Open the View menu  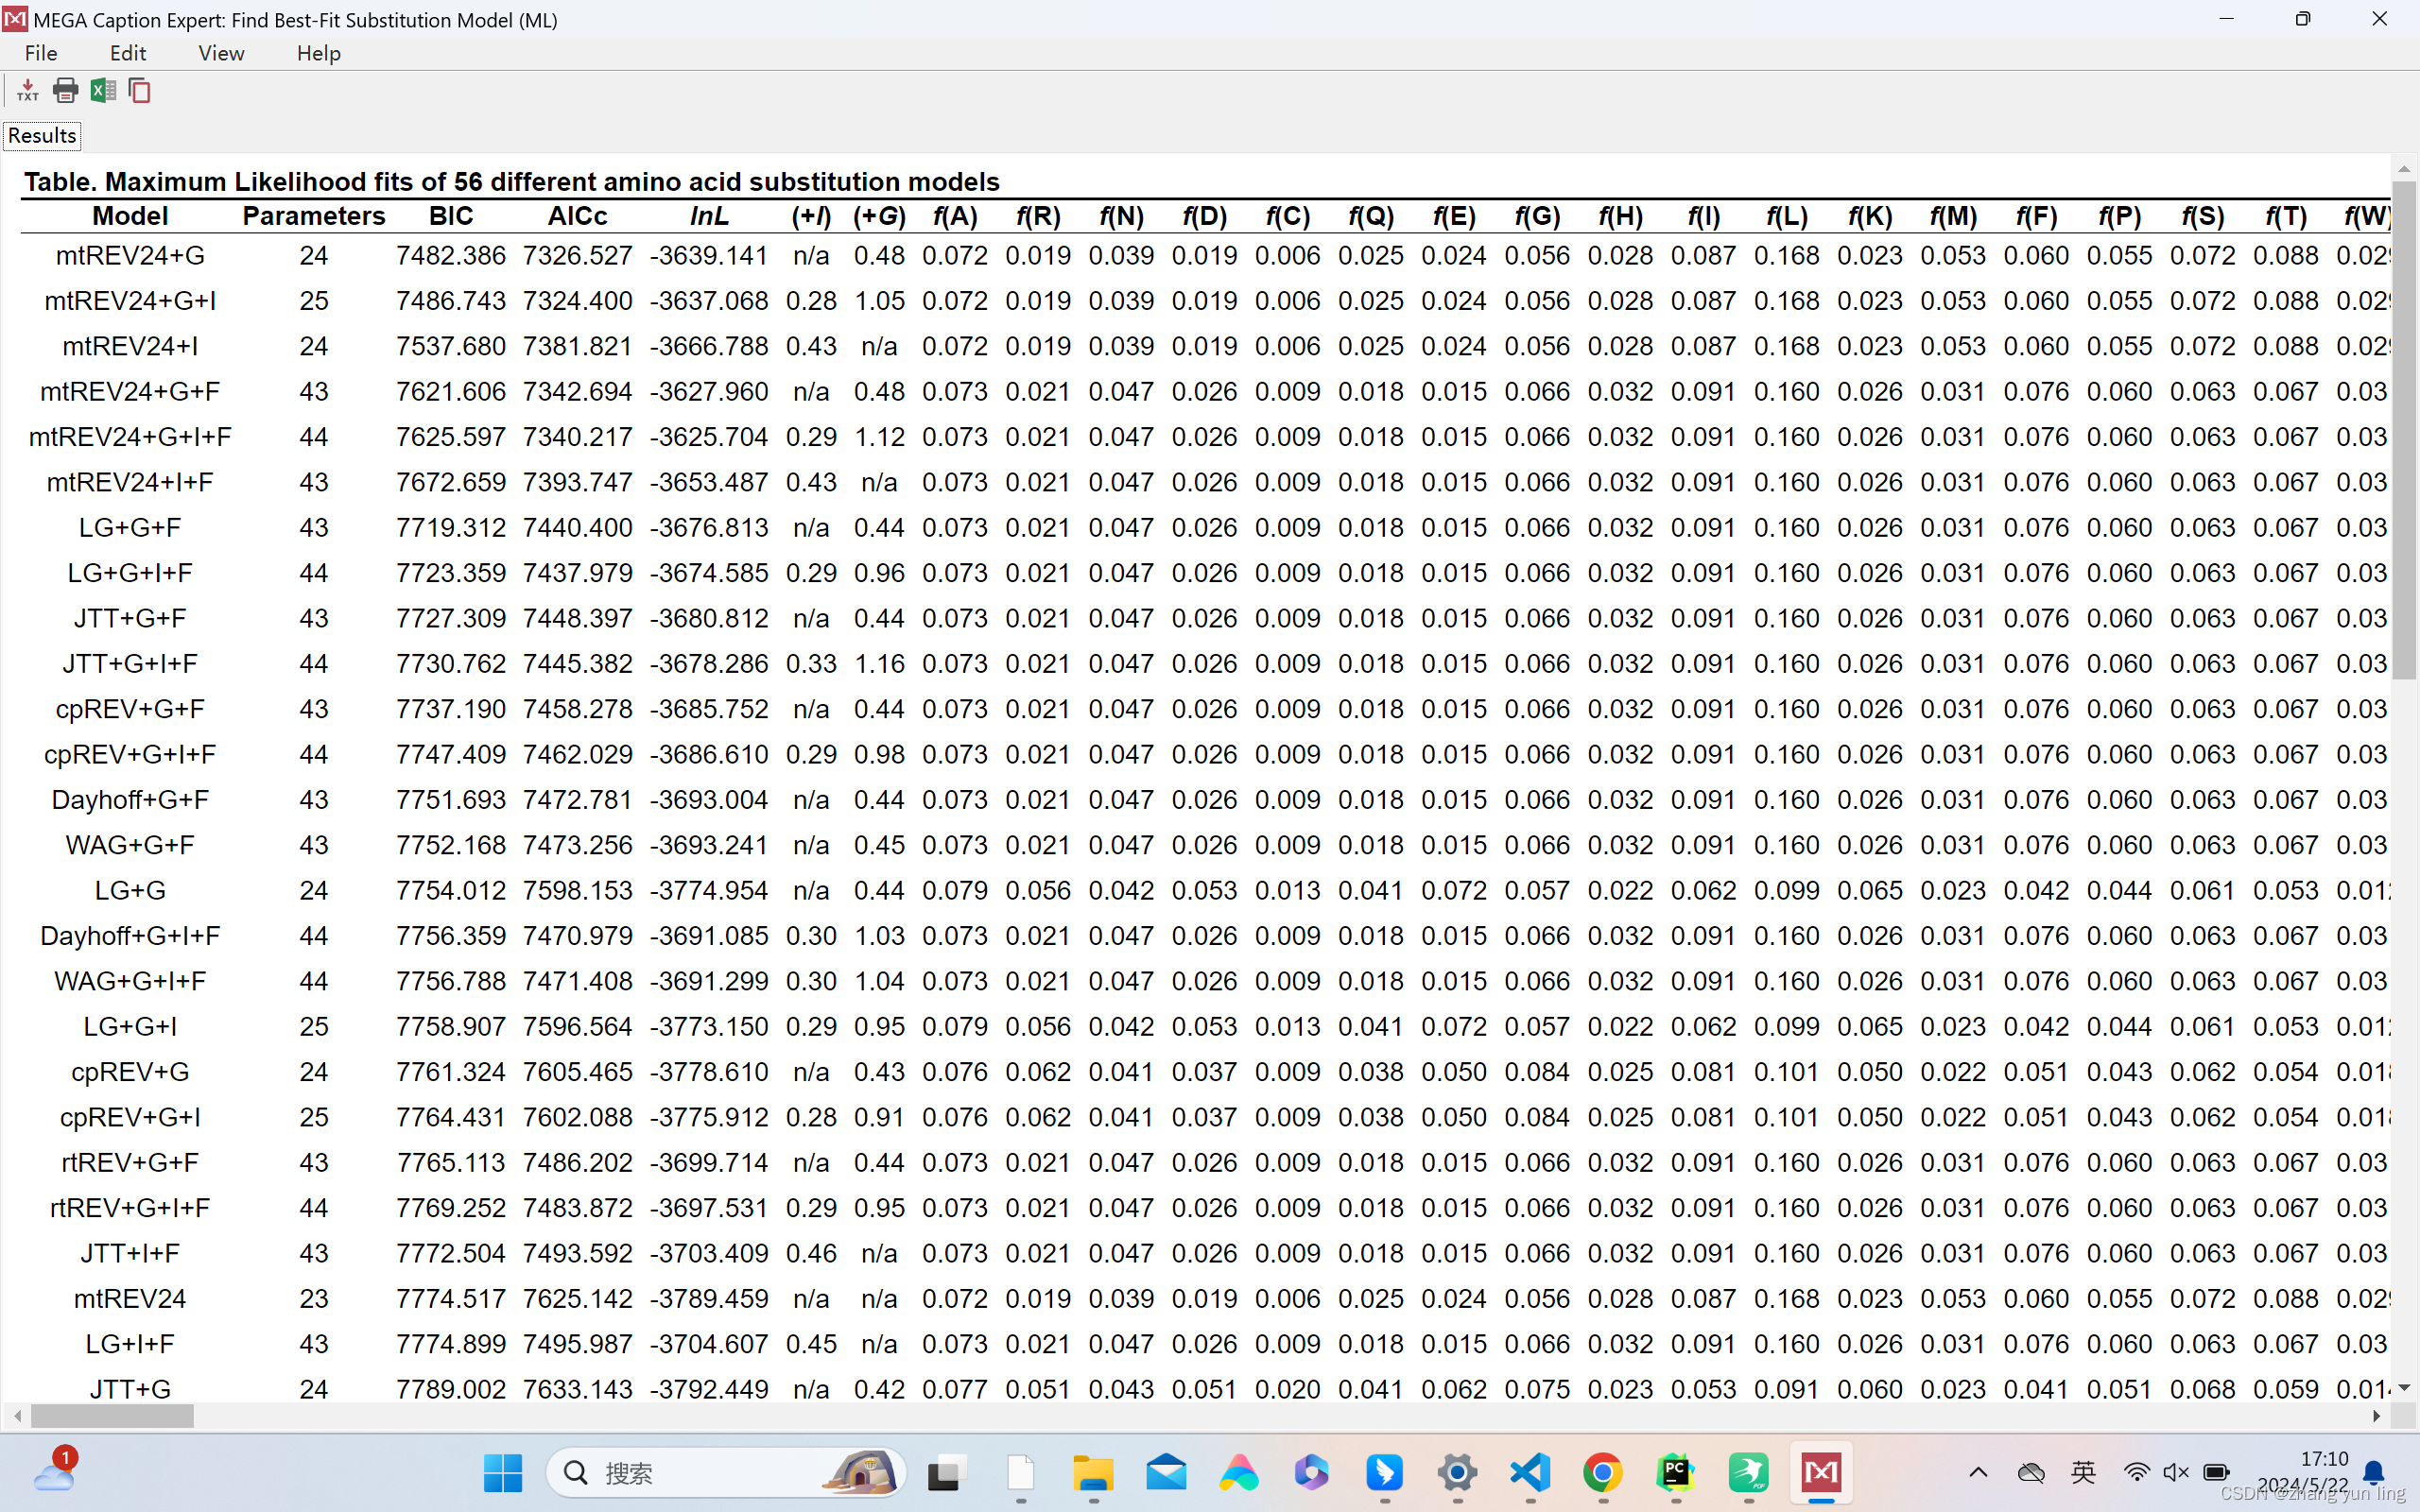coord(221,53)
